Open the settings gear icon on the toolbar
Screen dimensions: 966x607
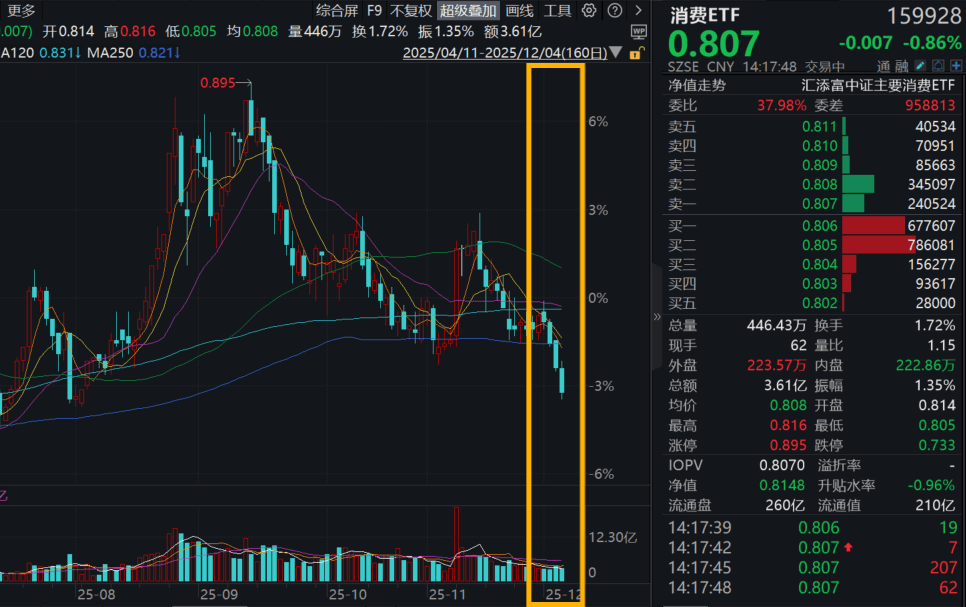(588, 11)
